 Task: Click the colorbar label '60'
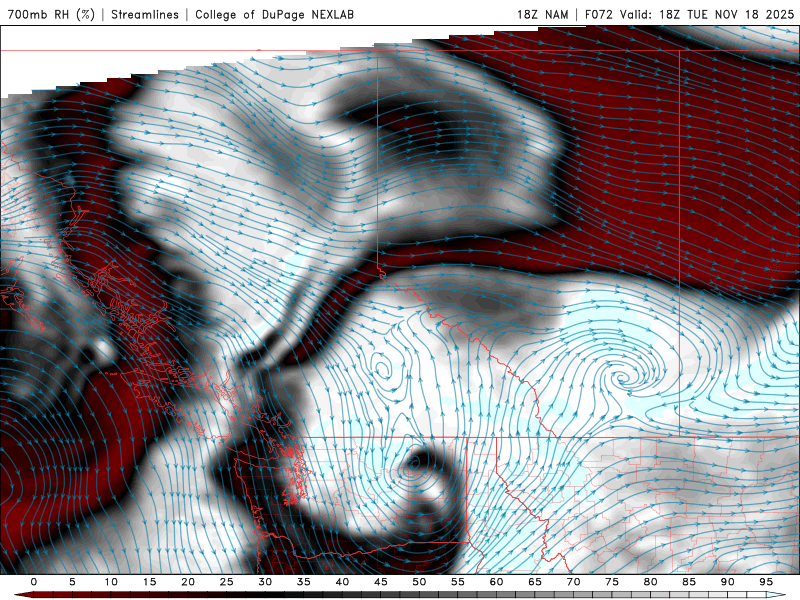(x=496, y=582)
